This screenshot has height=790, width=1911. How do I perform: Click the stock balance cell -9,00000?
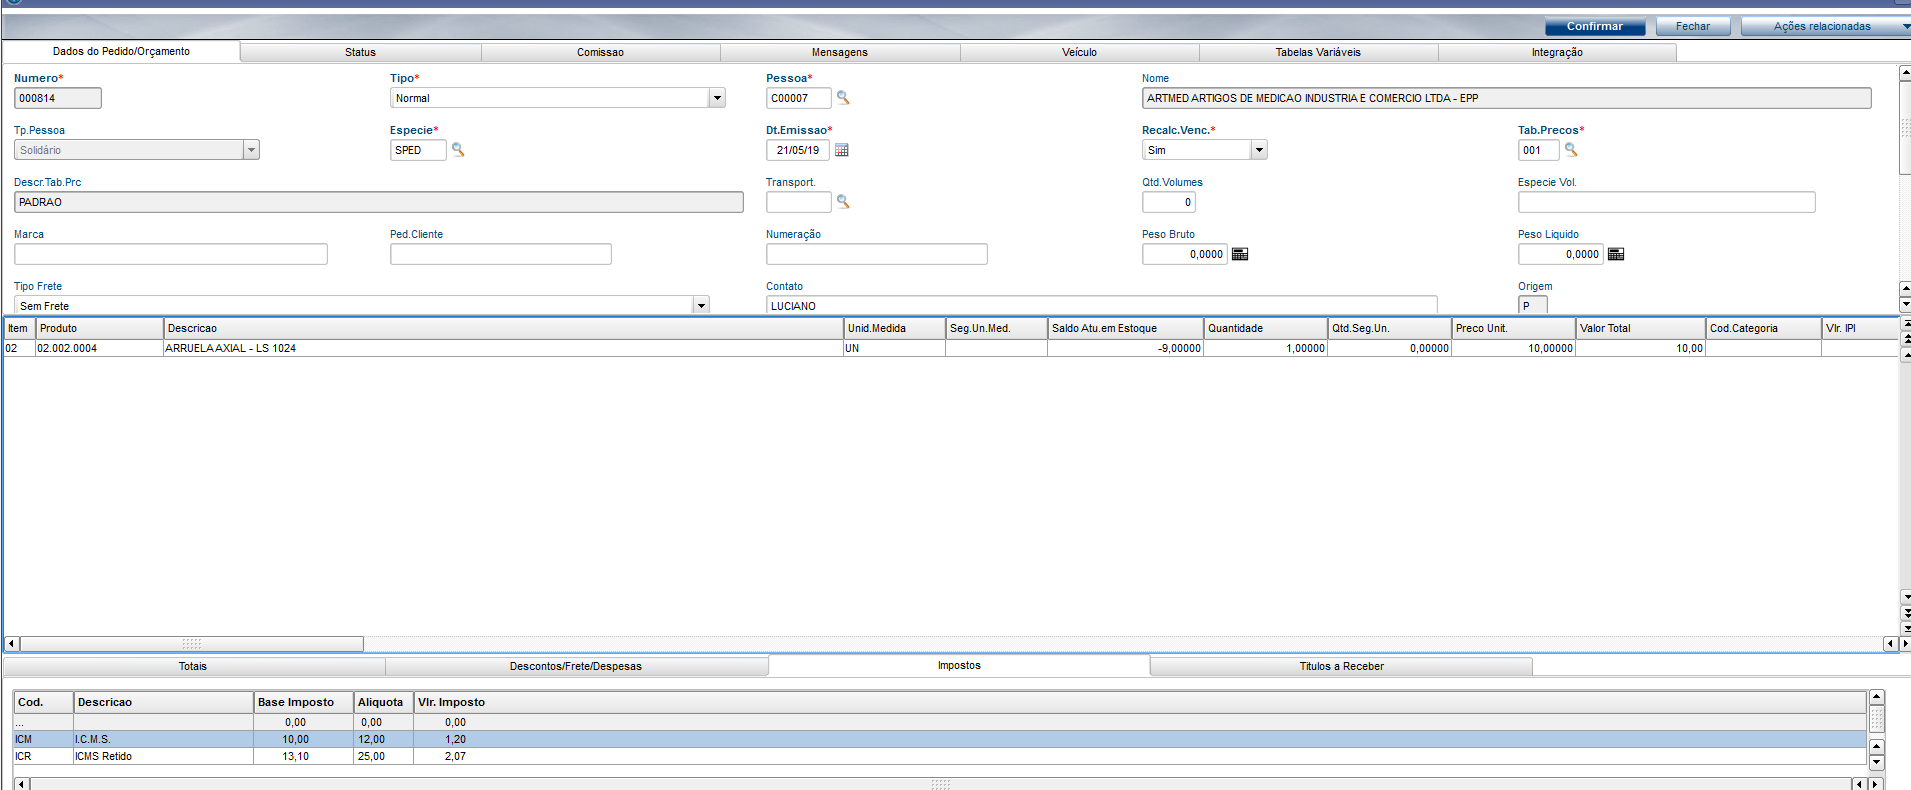pyautogui.click(x=1125, y=348)
